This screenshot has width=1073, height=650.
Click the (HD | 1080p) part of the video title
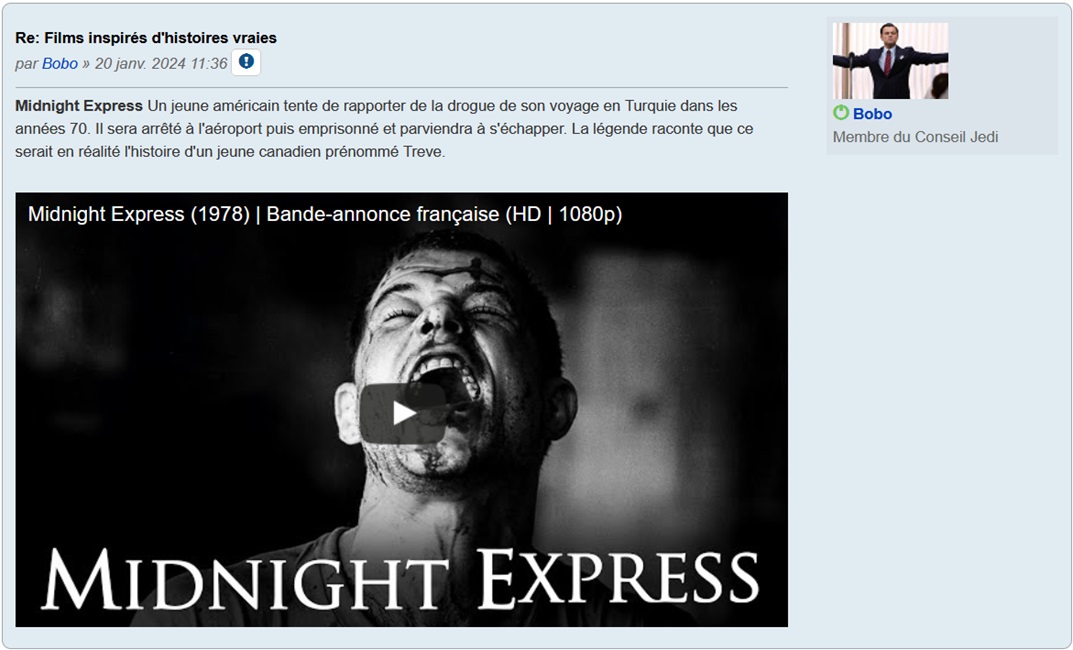click(x=564, y=214)
